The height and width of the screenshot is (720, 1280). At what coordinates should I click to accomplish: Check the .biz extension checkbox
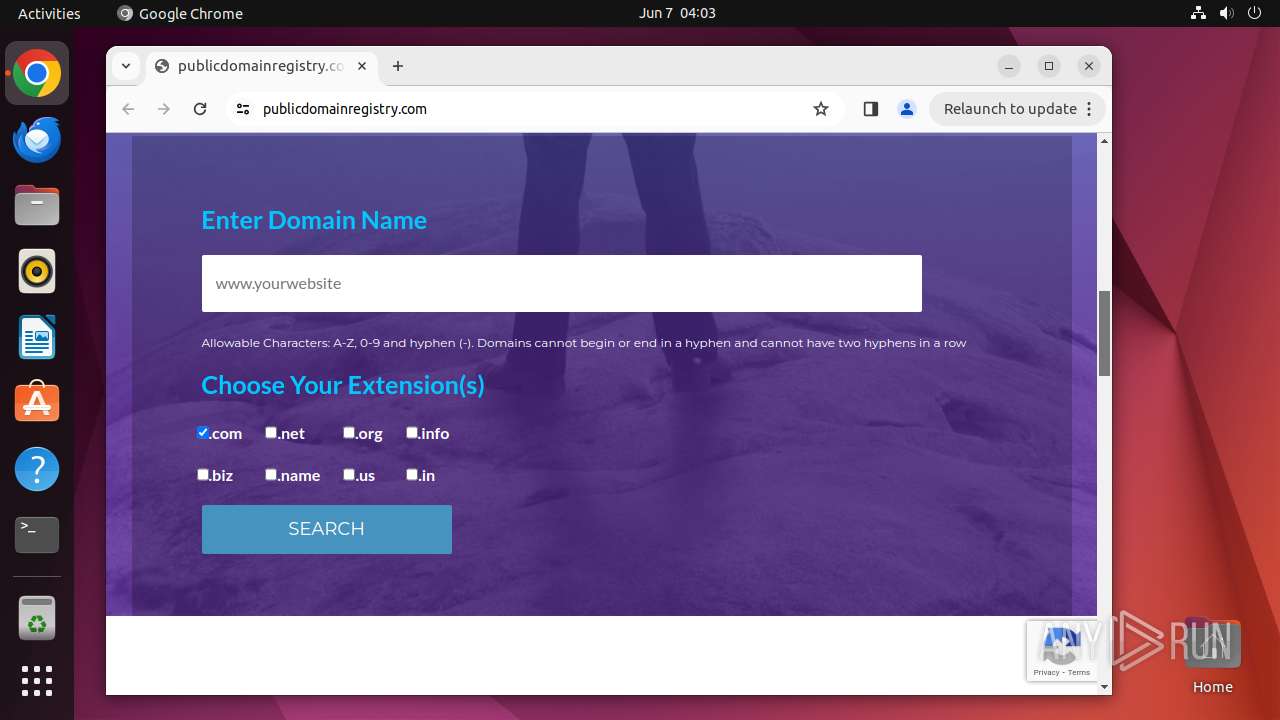coord(203,474)
